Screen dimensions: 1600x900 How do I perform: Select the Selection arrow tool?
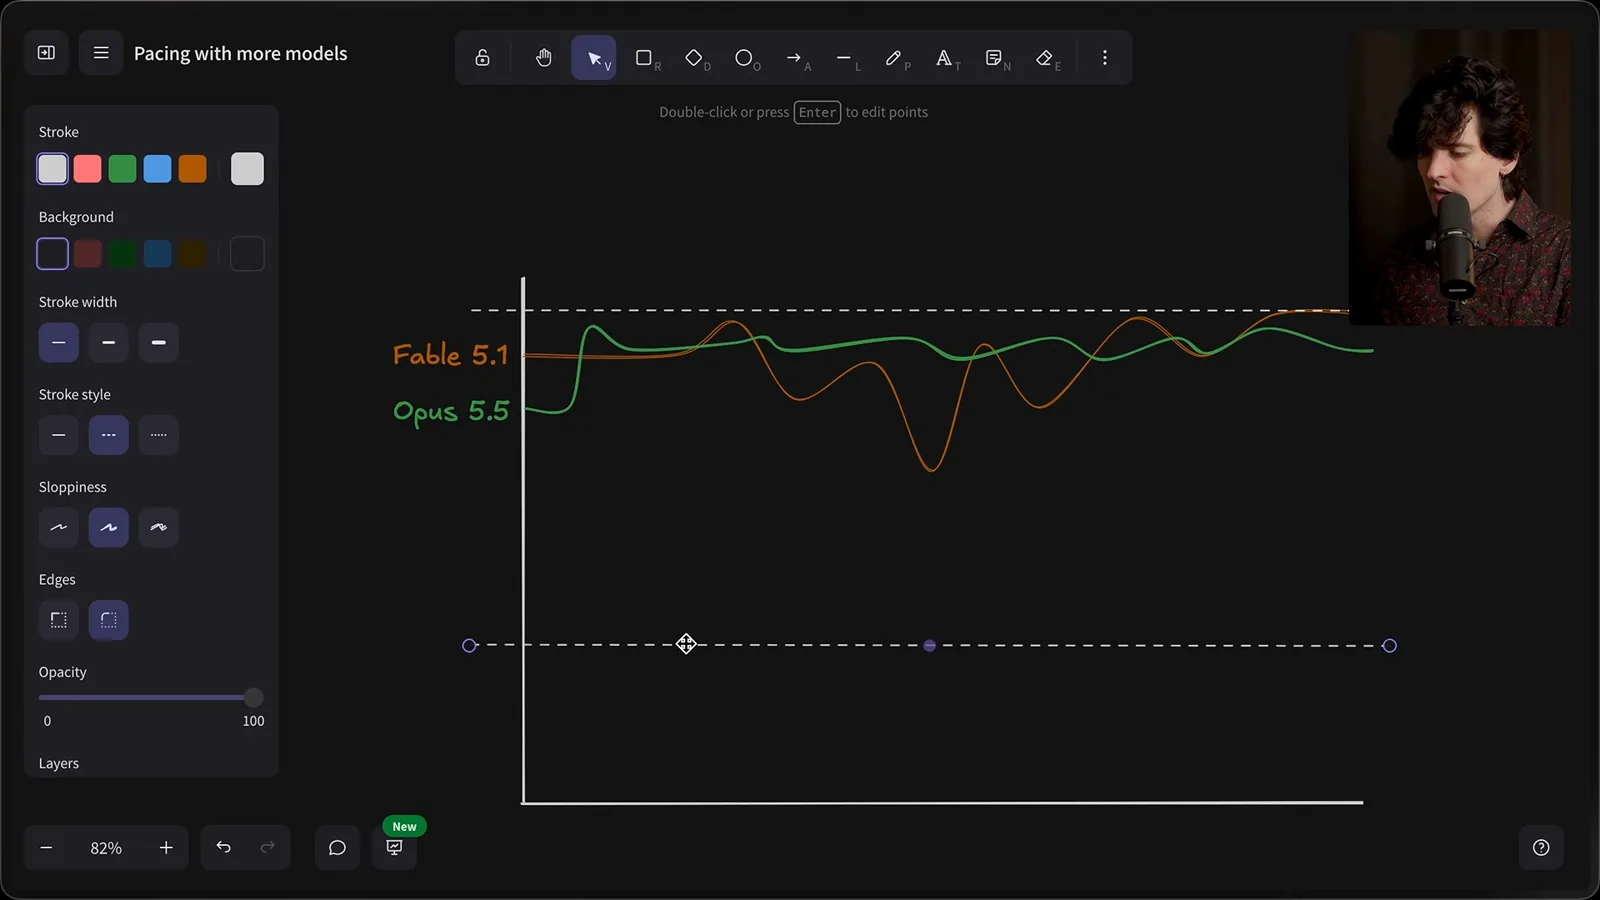point(594,58)
